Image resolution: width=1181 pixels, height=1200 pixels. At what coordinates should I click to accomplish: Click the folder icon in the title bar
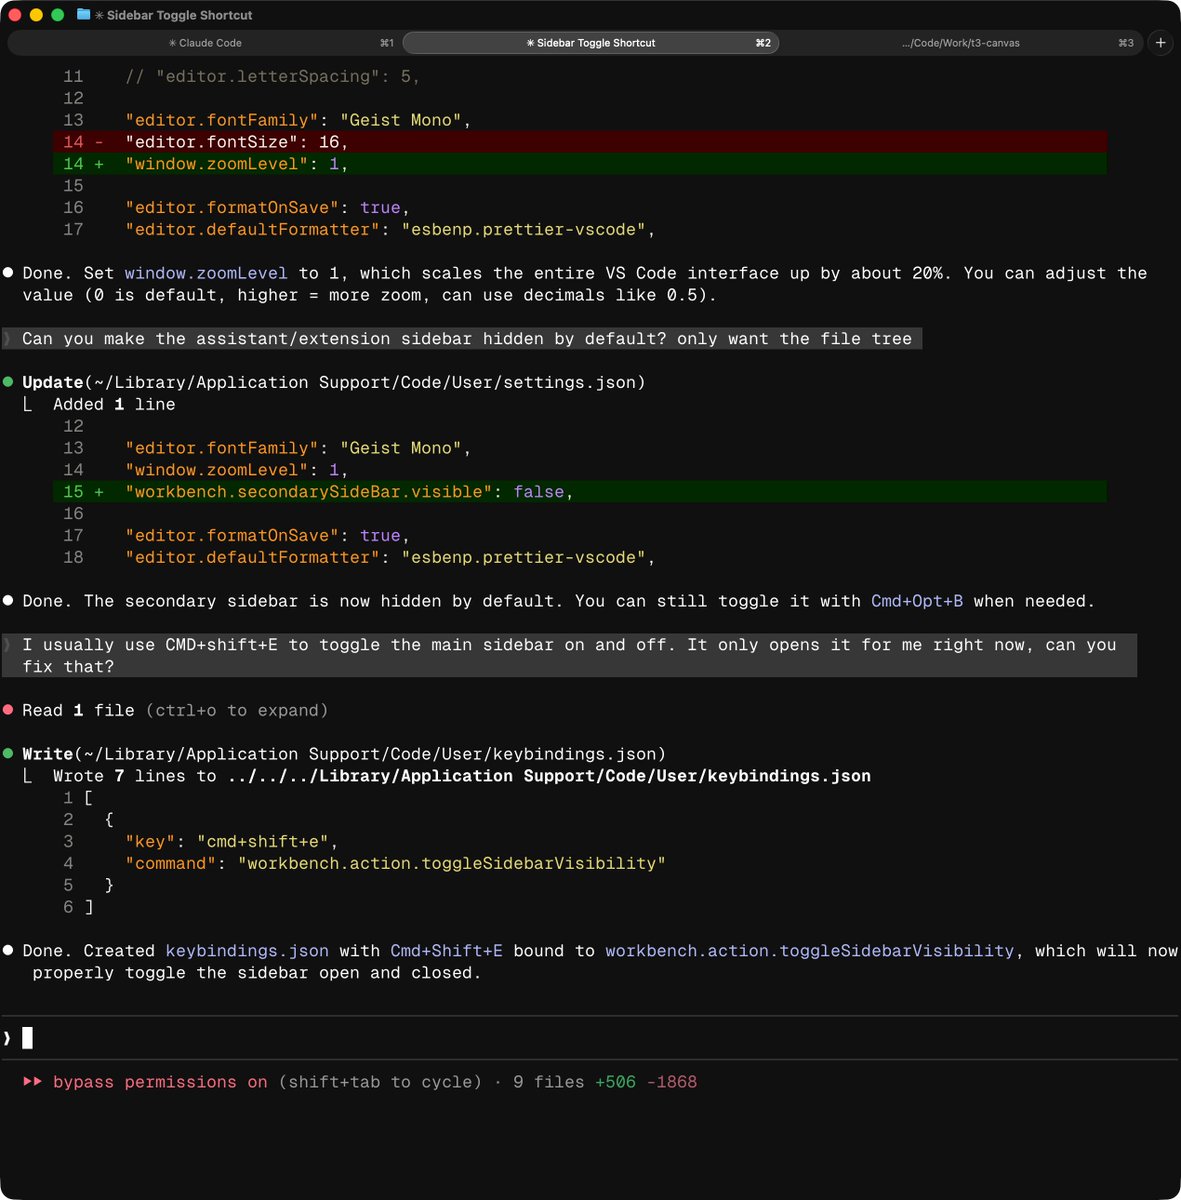coord(84,15)
